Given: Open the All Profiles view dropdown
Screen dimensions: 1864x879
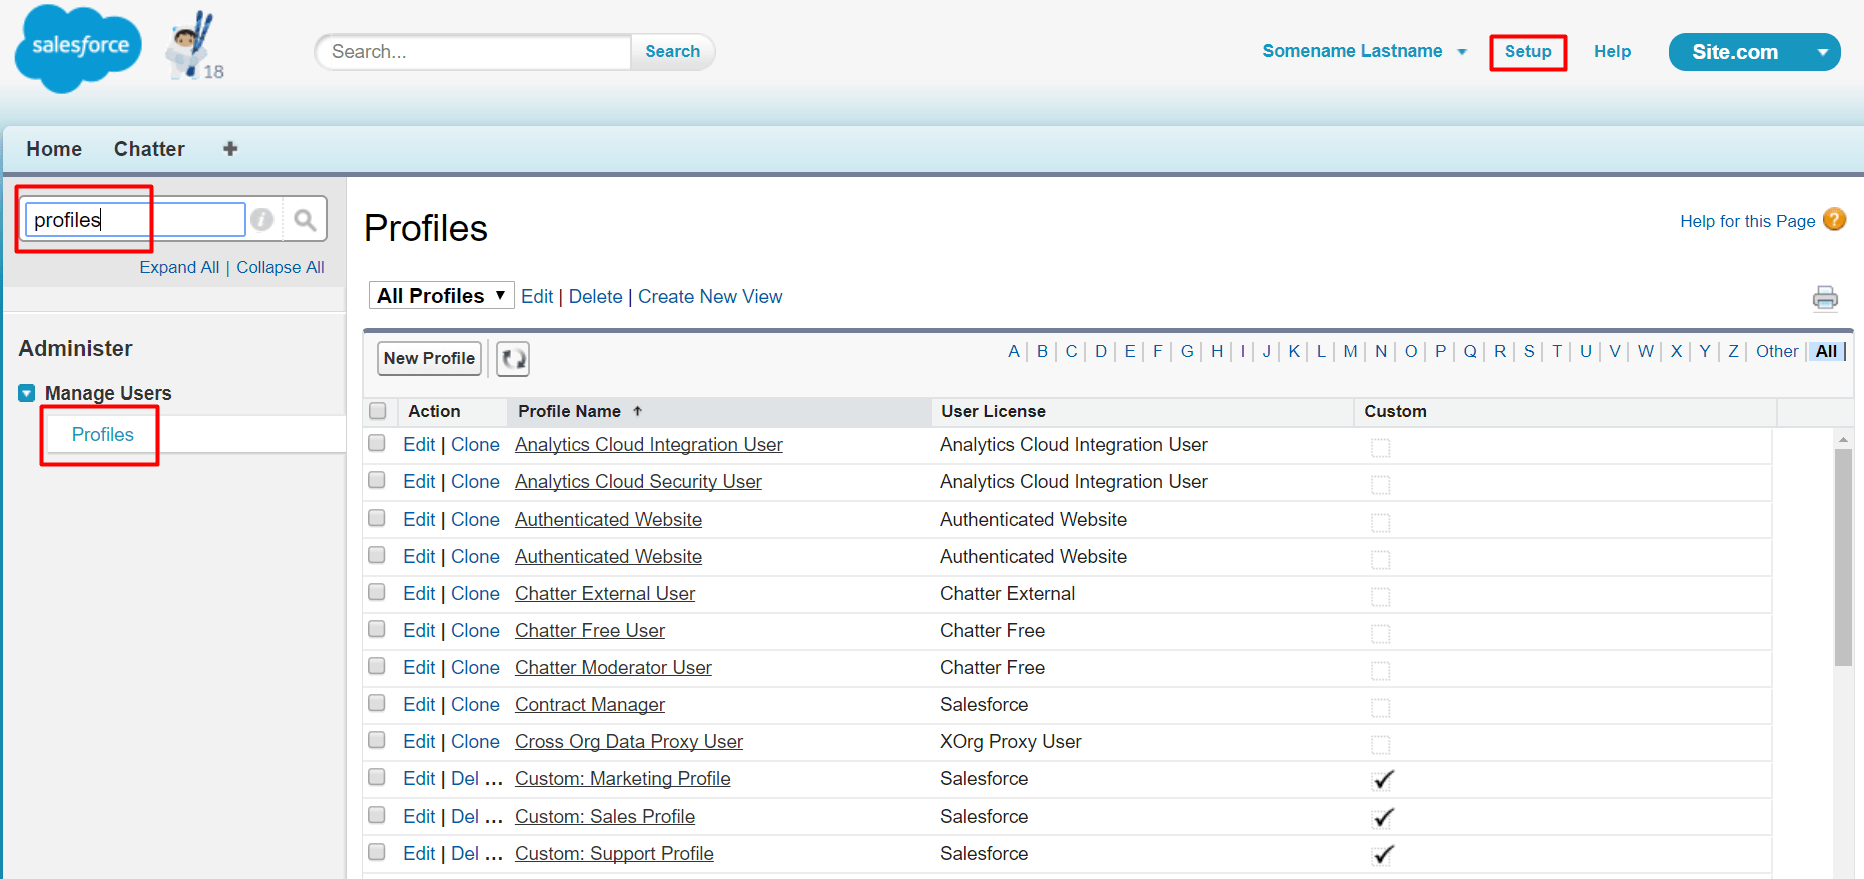Looking at the screenshot, I should 441,296.
